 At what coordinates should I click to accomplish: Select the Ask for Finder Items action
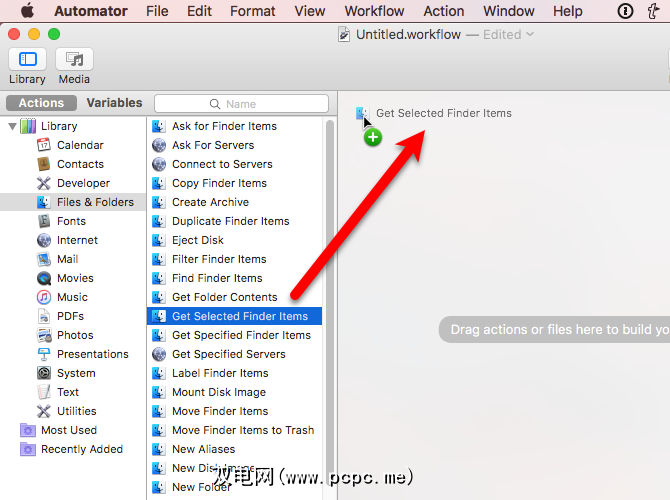(235, 126)
